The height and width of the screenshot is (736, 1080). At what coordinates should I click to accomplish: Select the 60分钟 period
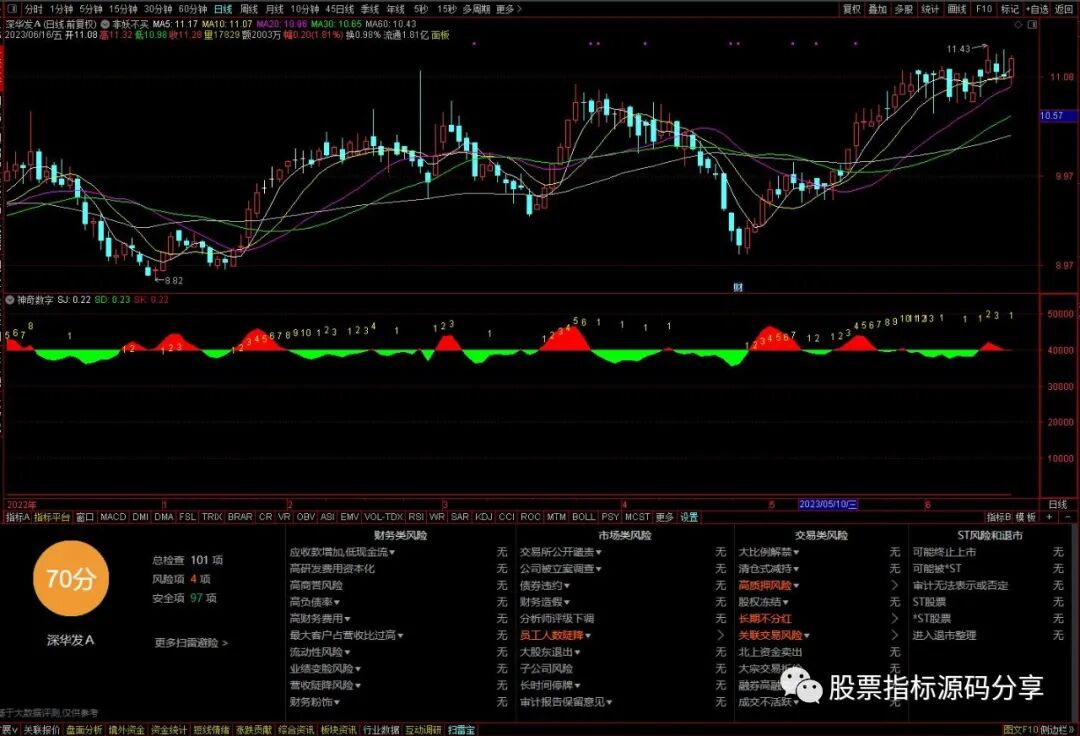(x=193, y=9)
